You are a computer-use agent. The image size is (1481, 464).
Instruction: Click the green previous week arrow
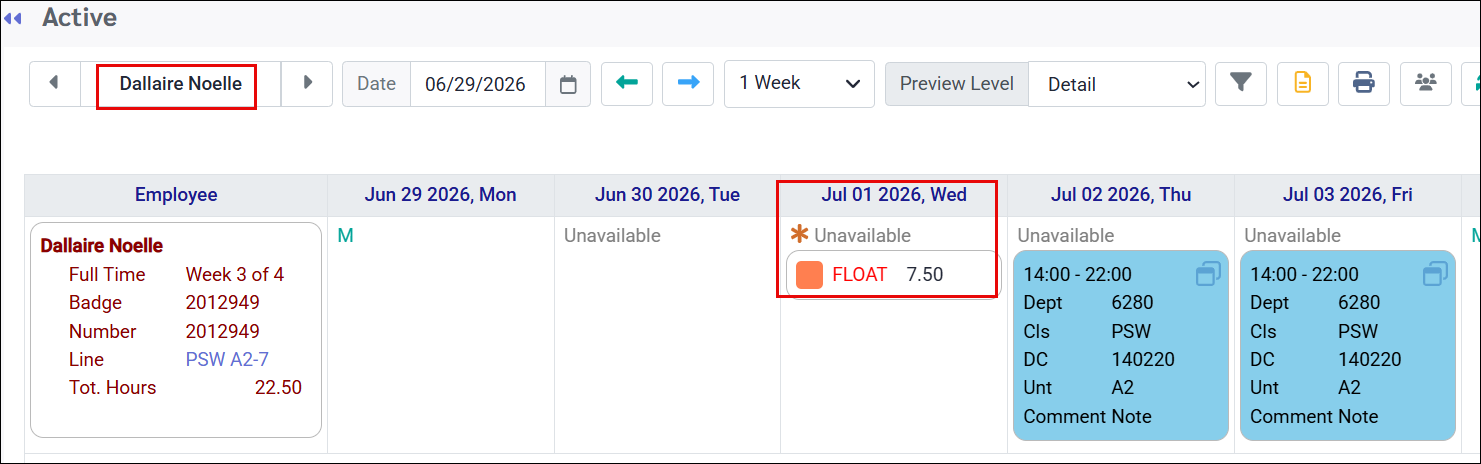[x=627, y=83]
